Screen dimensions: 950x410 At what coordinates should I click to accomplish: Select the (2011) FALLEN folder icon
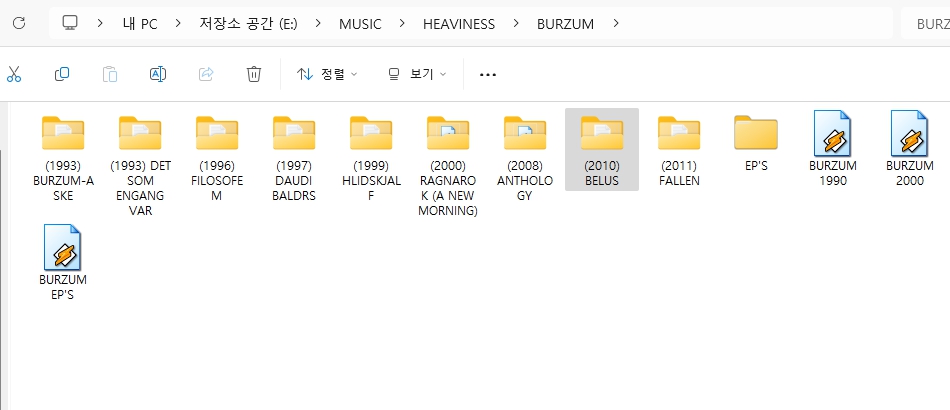679,133
